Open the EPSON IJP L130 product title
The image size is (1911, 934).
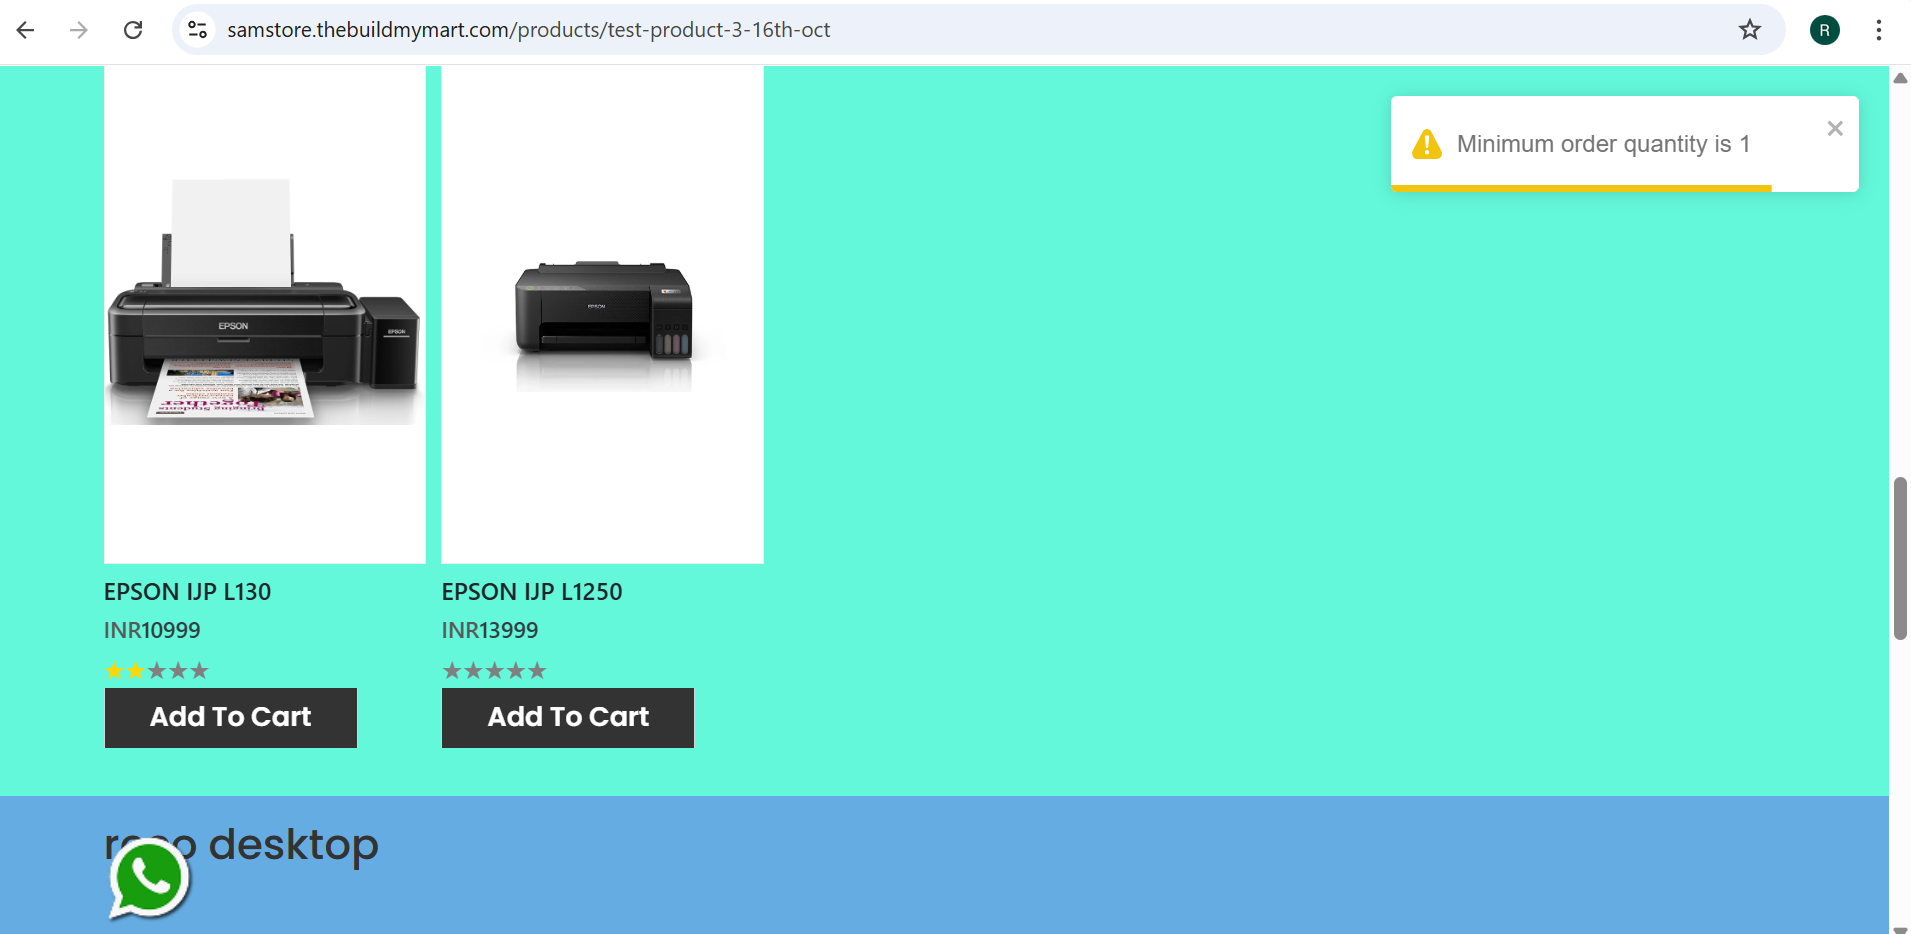[x=188, y=592]
